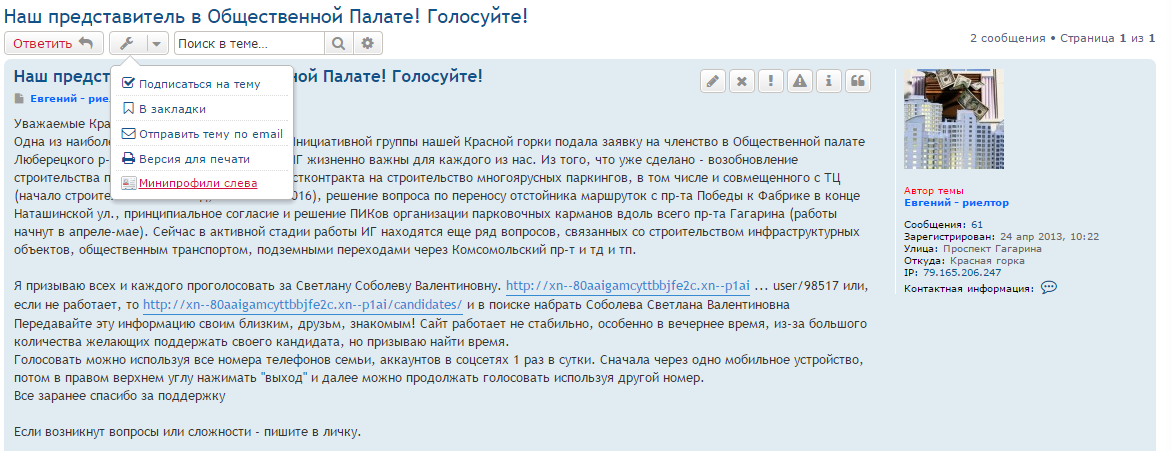Collapse the topic tools dropdown arrow
Image resolution: width=1171 pixels, height=451 pixels.
(x=157, y=43)
